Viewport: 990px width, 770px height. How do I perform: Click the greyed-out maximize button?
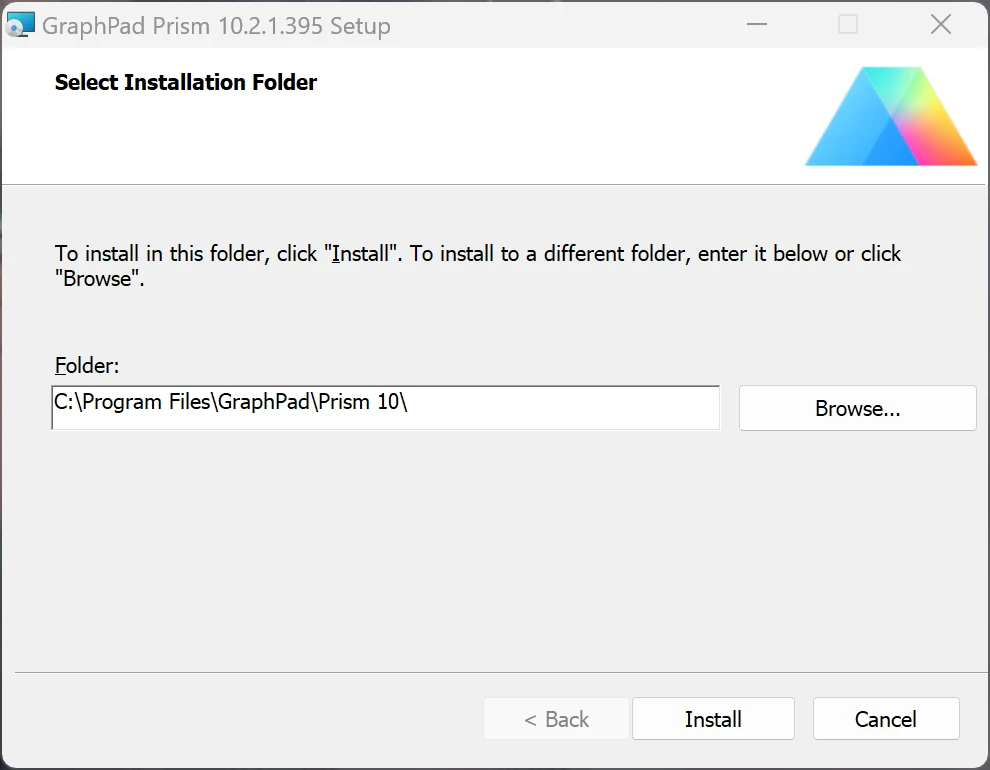848,25
